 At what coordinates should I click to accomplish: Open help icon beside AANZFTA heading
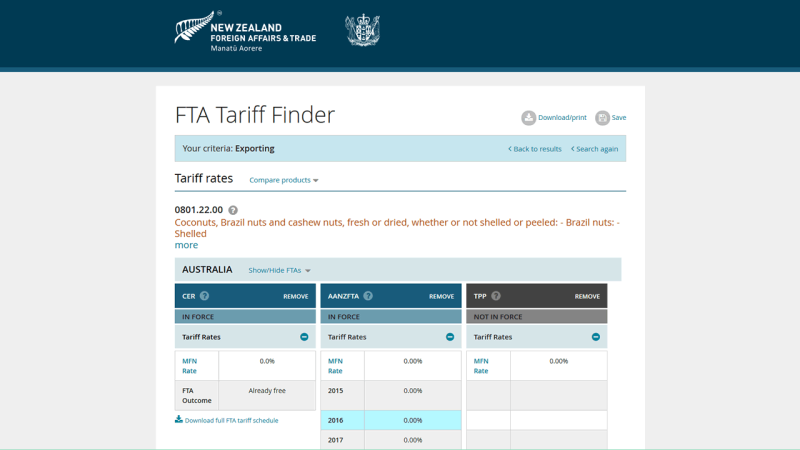pos(368,296)
